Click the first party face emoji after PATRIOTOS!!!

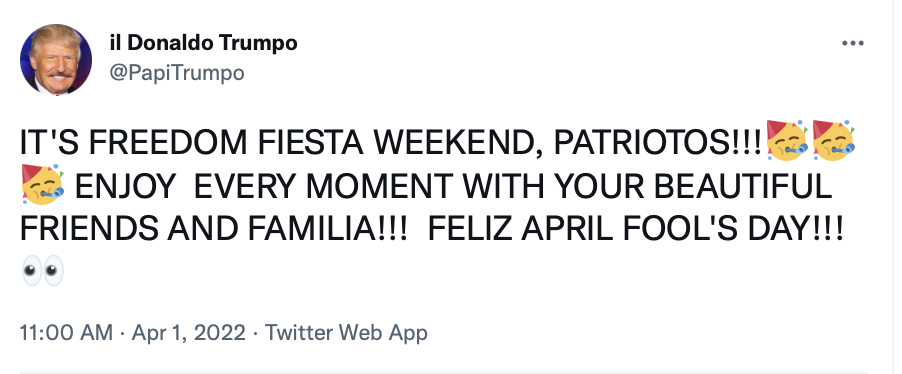(787, 141)
